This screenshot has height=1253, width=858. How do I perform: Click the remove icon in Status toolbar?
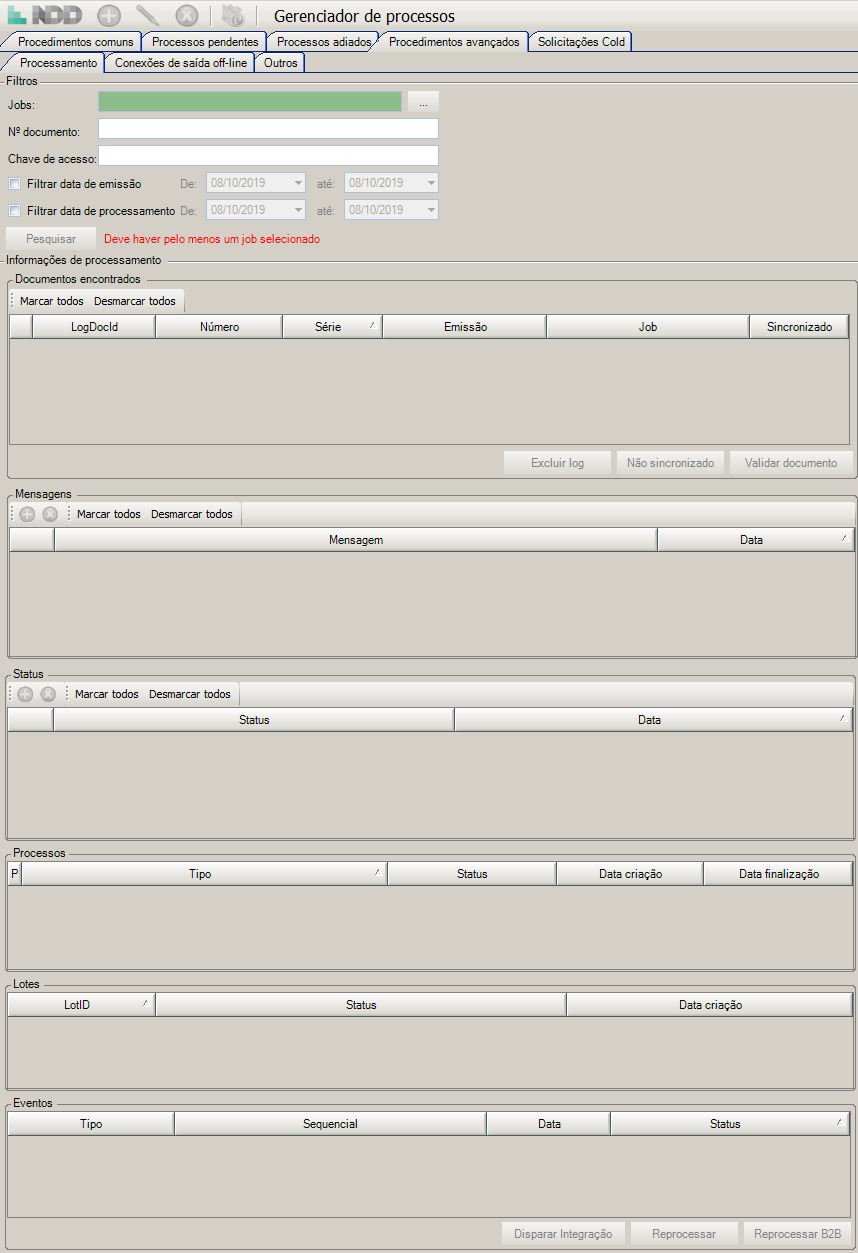tap(48, 694)
